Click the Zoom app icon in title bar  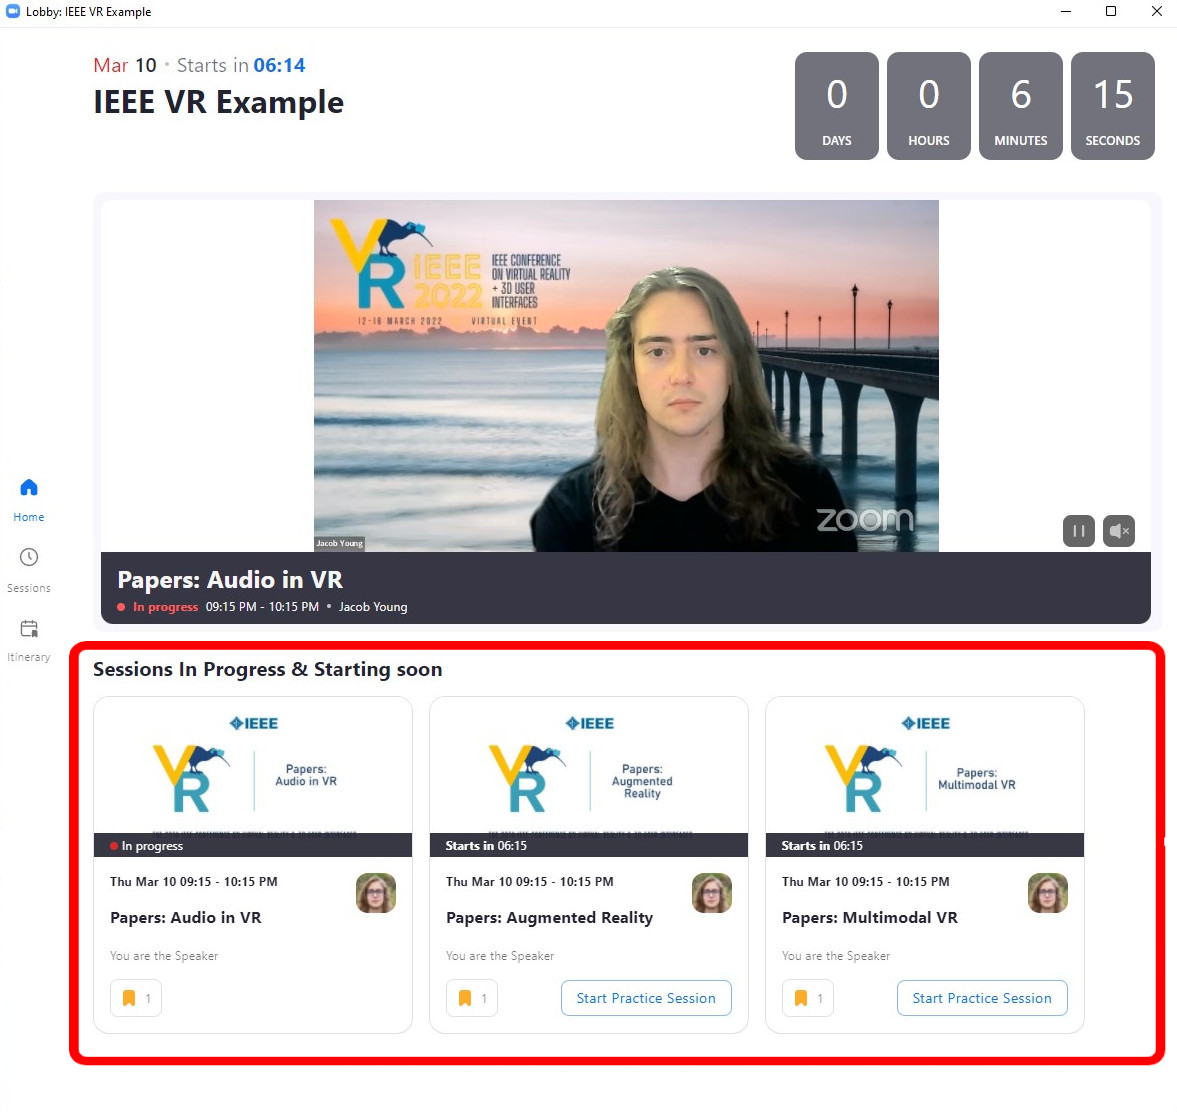tap(13, 11)
